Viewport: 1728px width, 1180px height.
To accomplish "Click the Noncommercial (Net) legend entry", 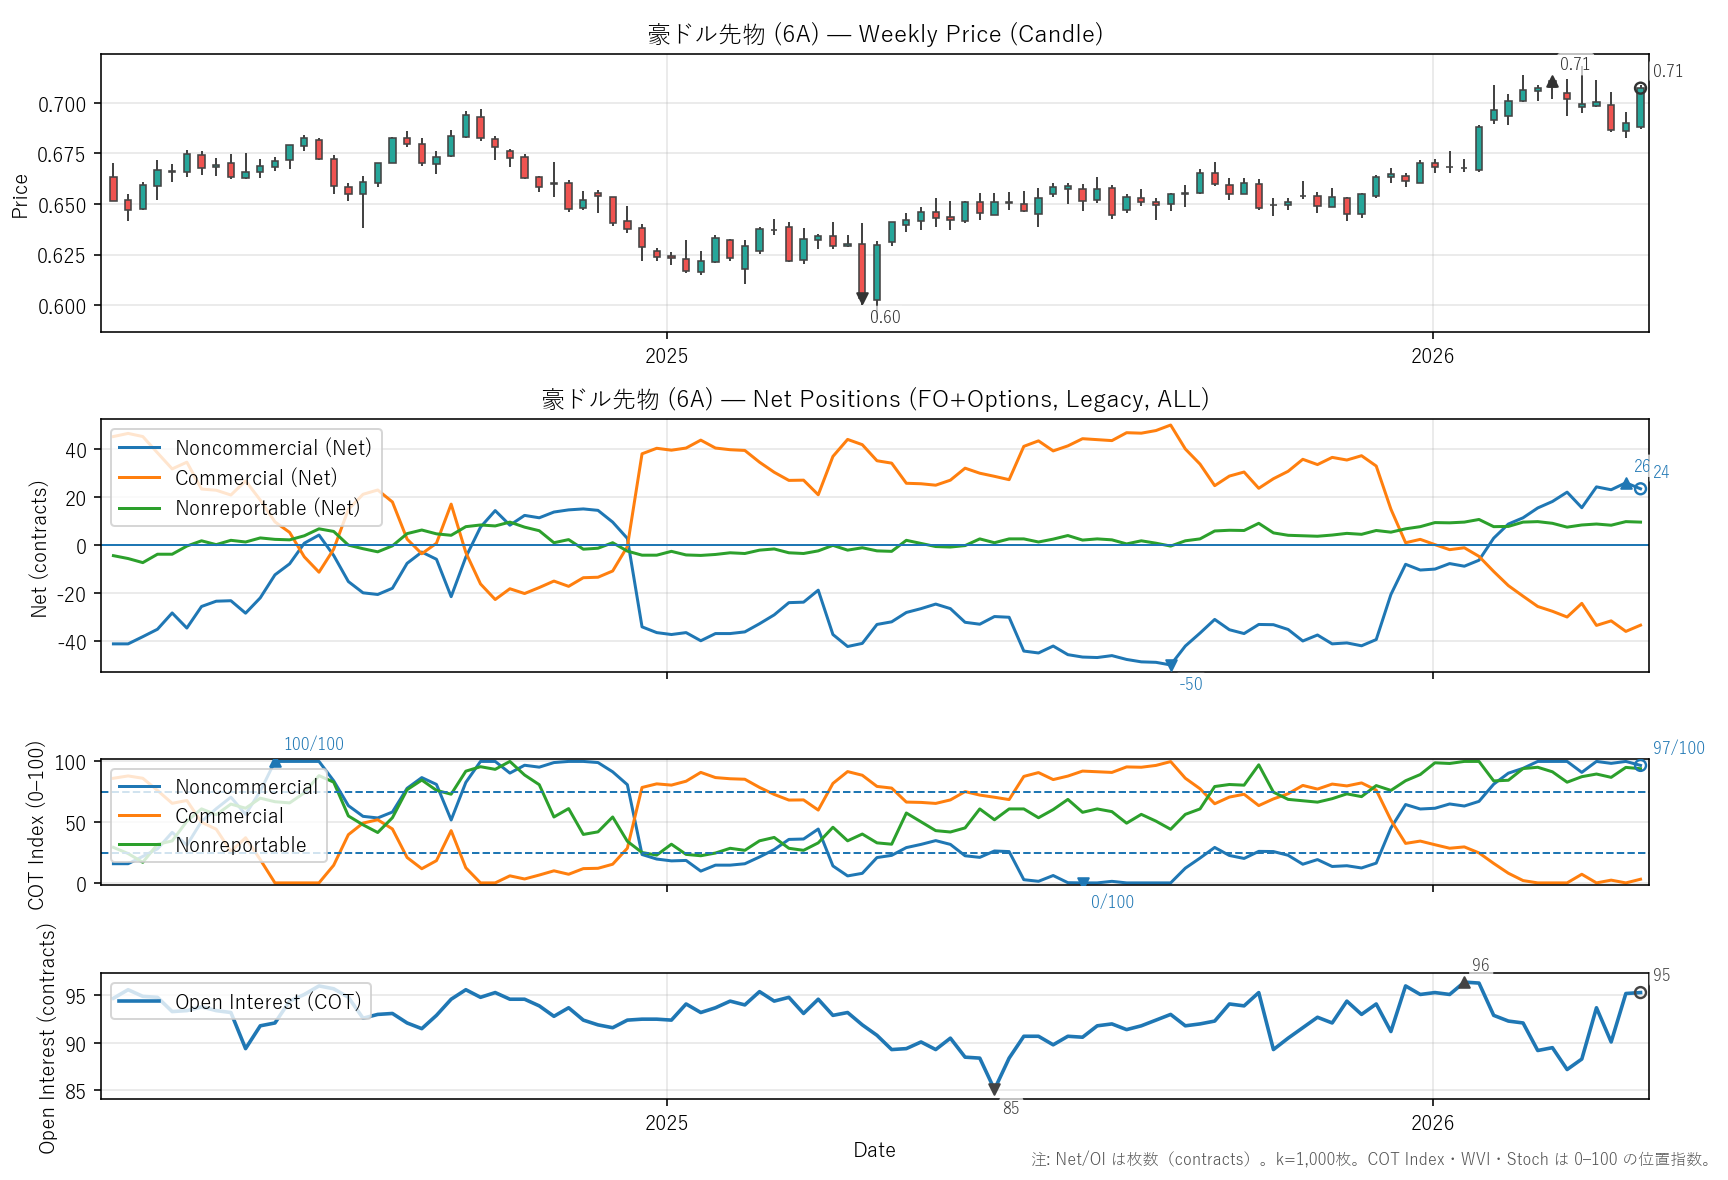I will [x=272, y=448].
